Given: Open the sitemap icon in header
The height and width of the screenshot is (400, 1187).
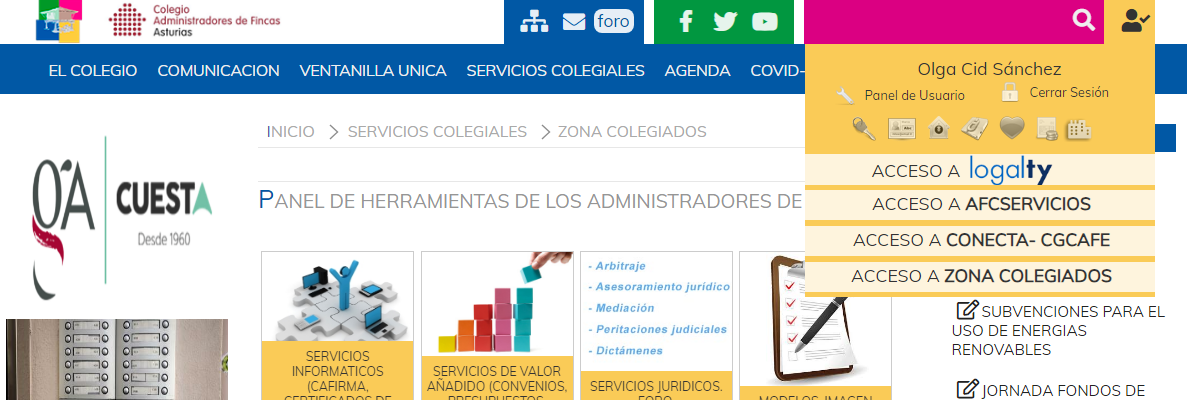Looking at the screenshot, I should pyautogui.click(x=534, y=22).
